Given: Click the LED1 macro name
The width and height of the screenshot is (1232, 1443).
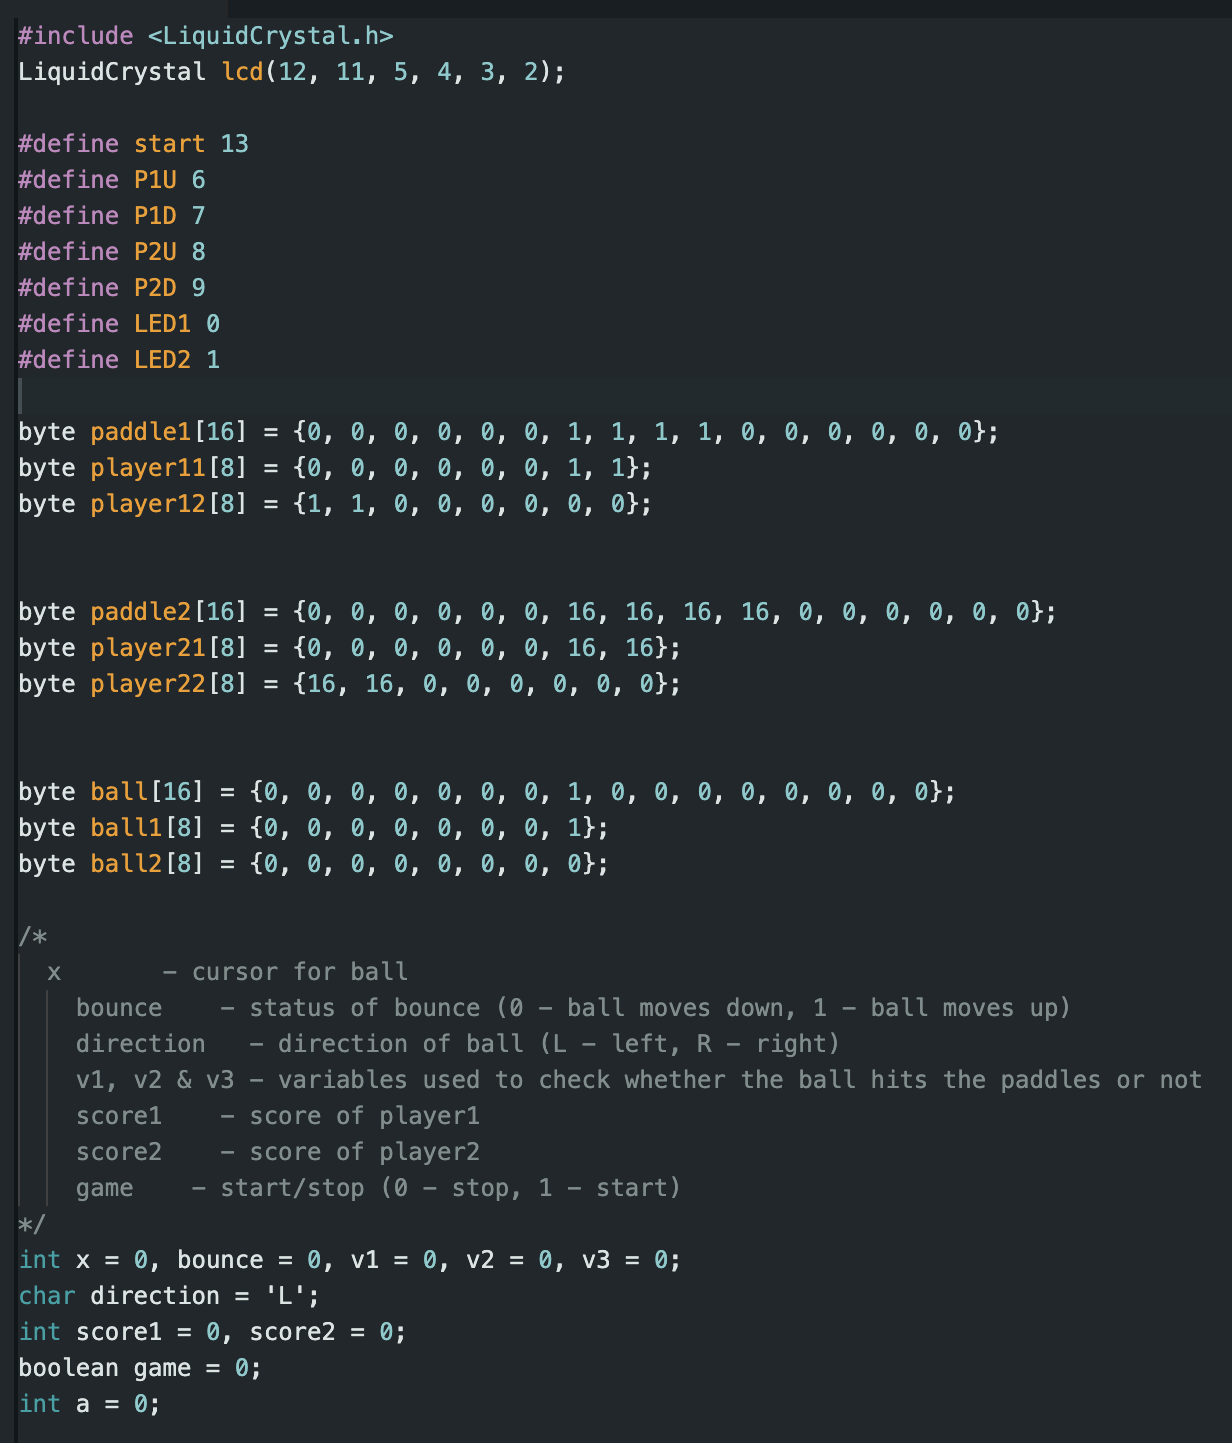Looking at the screenshot, I should pos(162,324).
